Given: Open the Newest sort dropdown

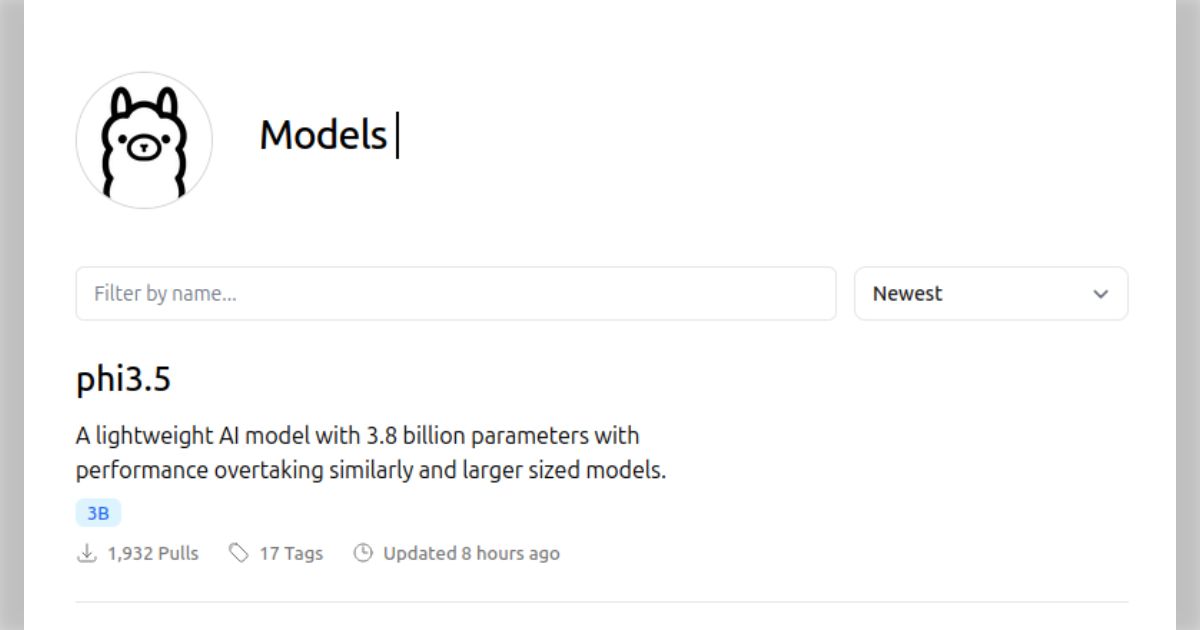Looking at the screenshot, I should (x=990, y=294).
